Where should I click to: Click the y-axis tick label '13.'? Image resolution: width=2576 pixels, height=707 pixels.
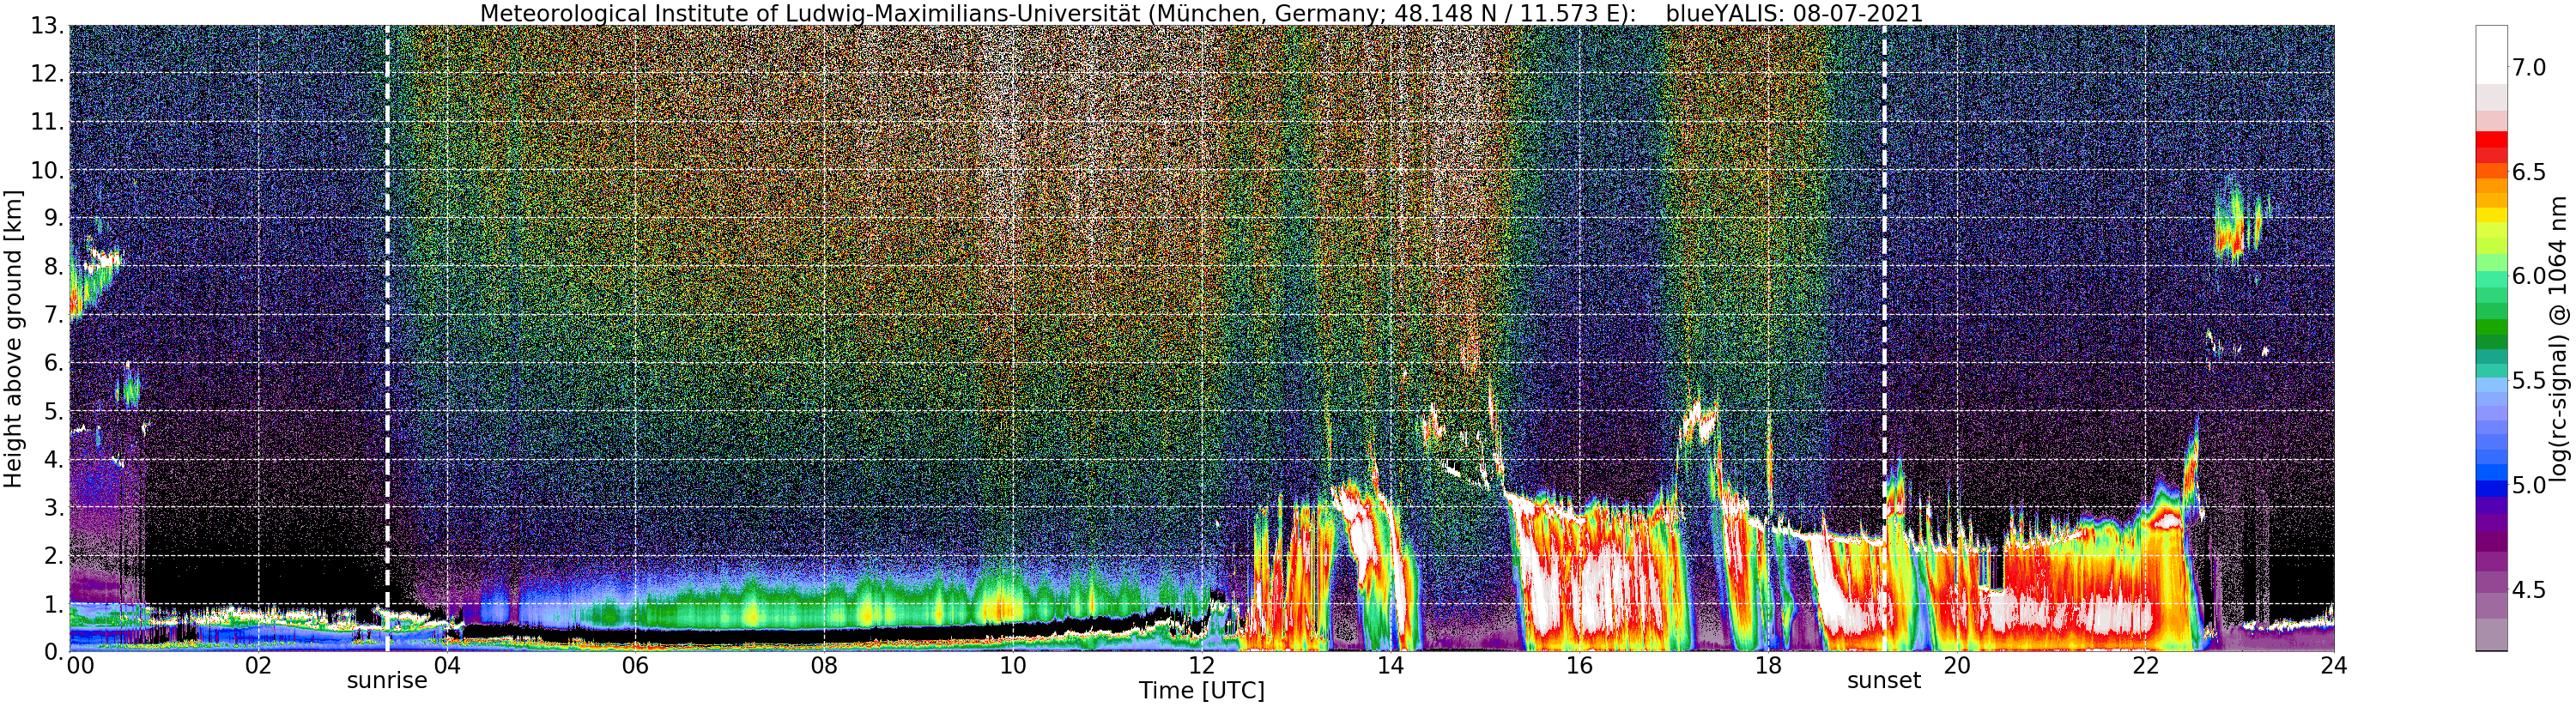[46, 26]
